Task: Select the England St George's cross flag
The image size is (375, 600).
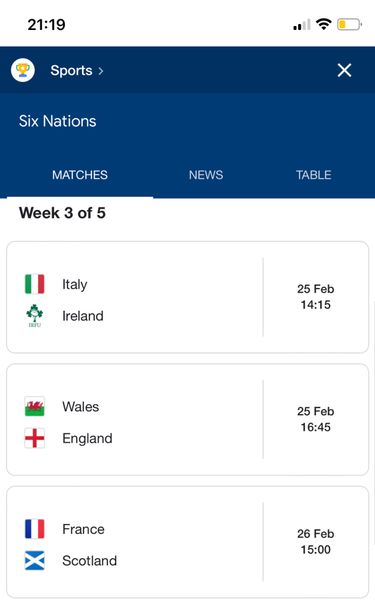Action: (x=34, y=438)
